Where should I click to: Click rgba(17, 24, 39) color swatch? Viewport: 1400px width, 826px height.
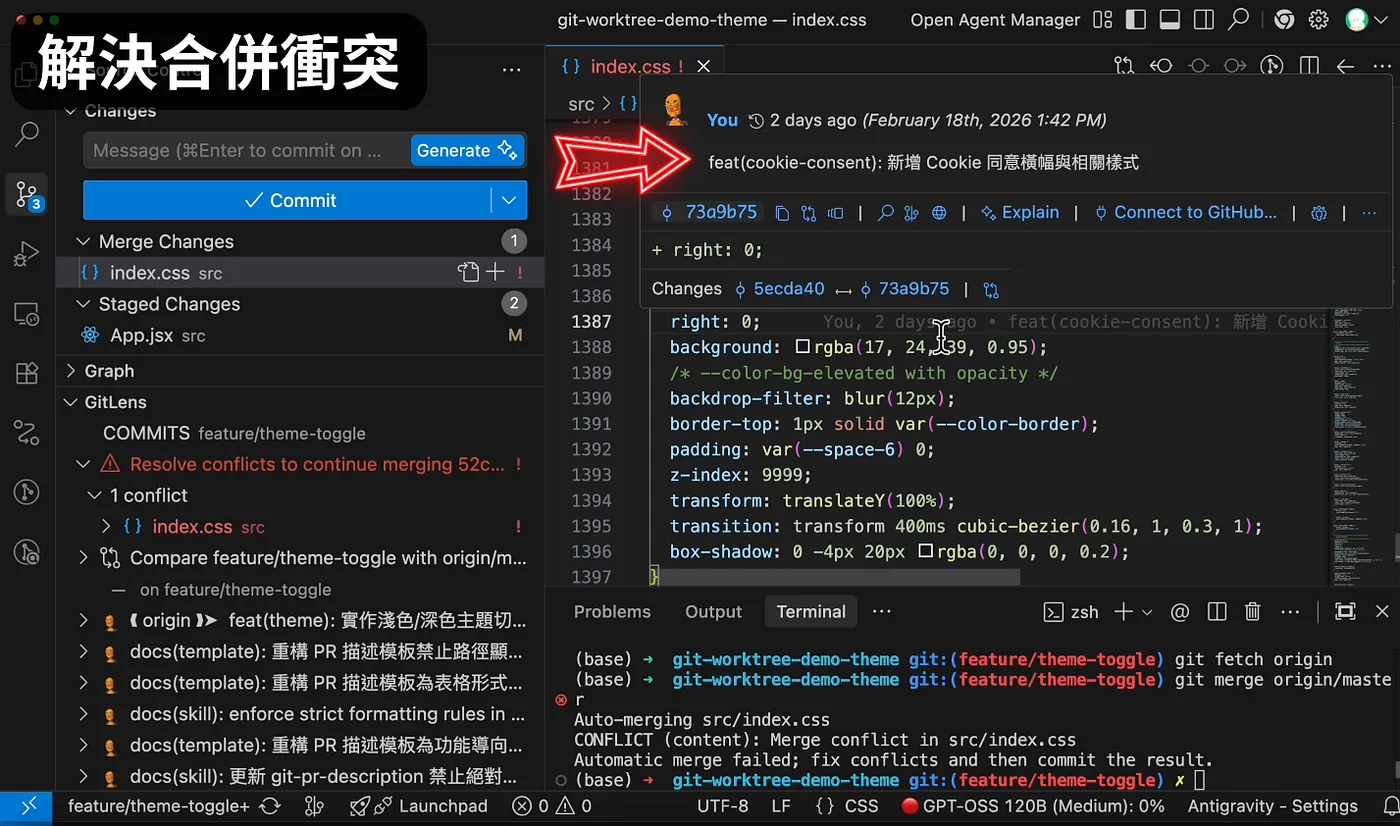point(802,347)
